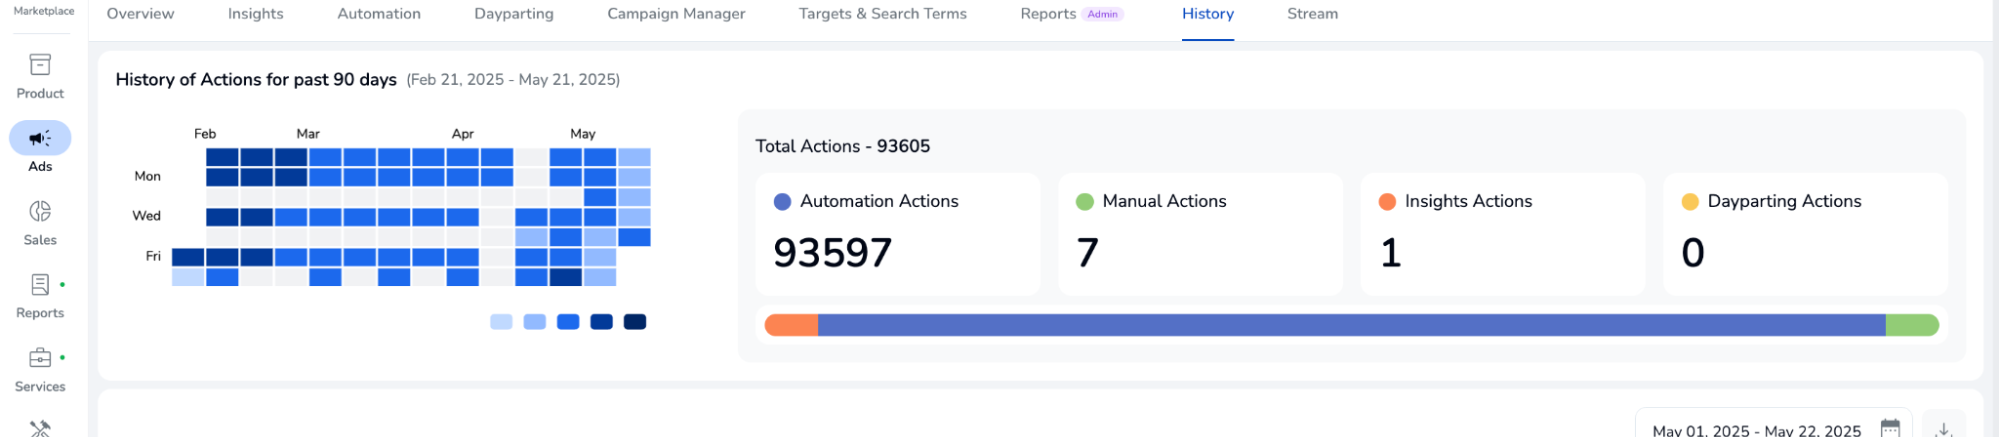
Task: Click the darkest navy legend swatch
Action: point(635,322)
